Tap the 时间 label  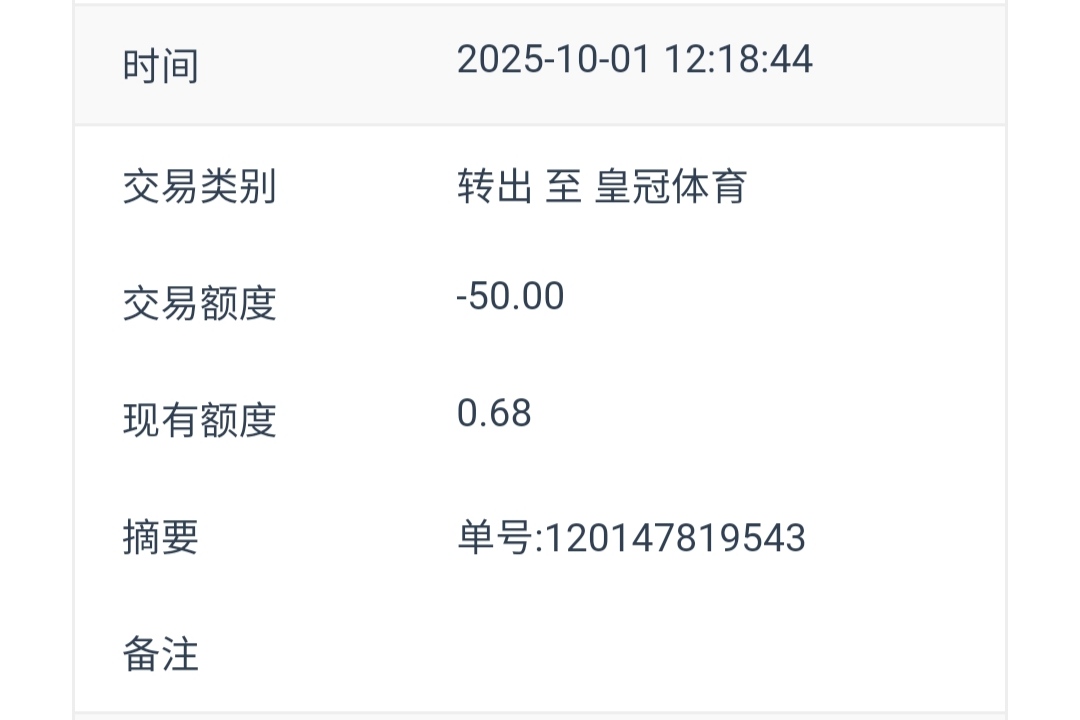click(161, 67)
